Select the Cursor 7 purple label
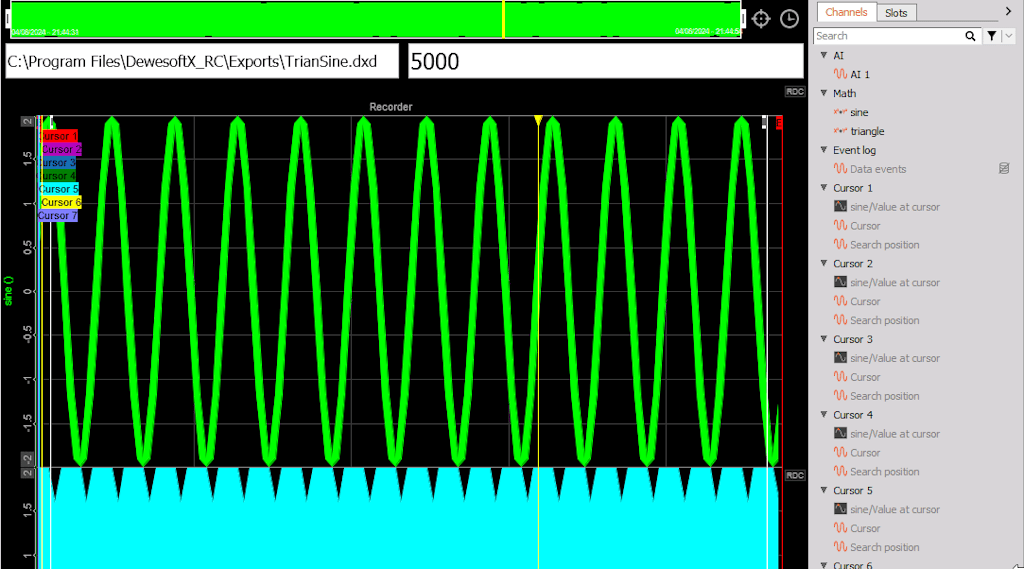Screen dimensions: 1024x569 (x=57, y=216)
